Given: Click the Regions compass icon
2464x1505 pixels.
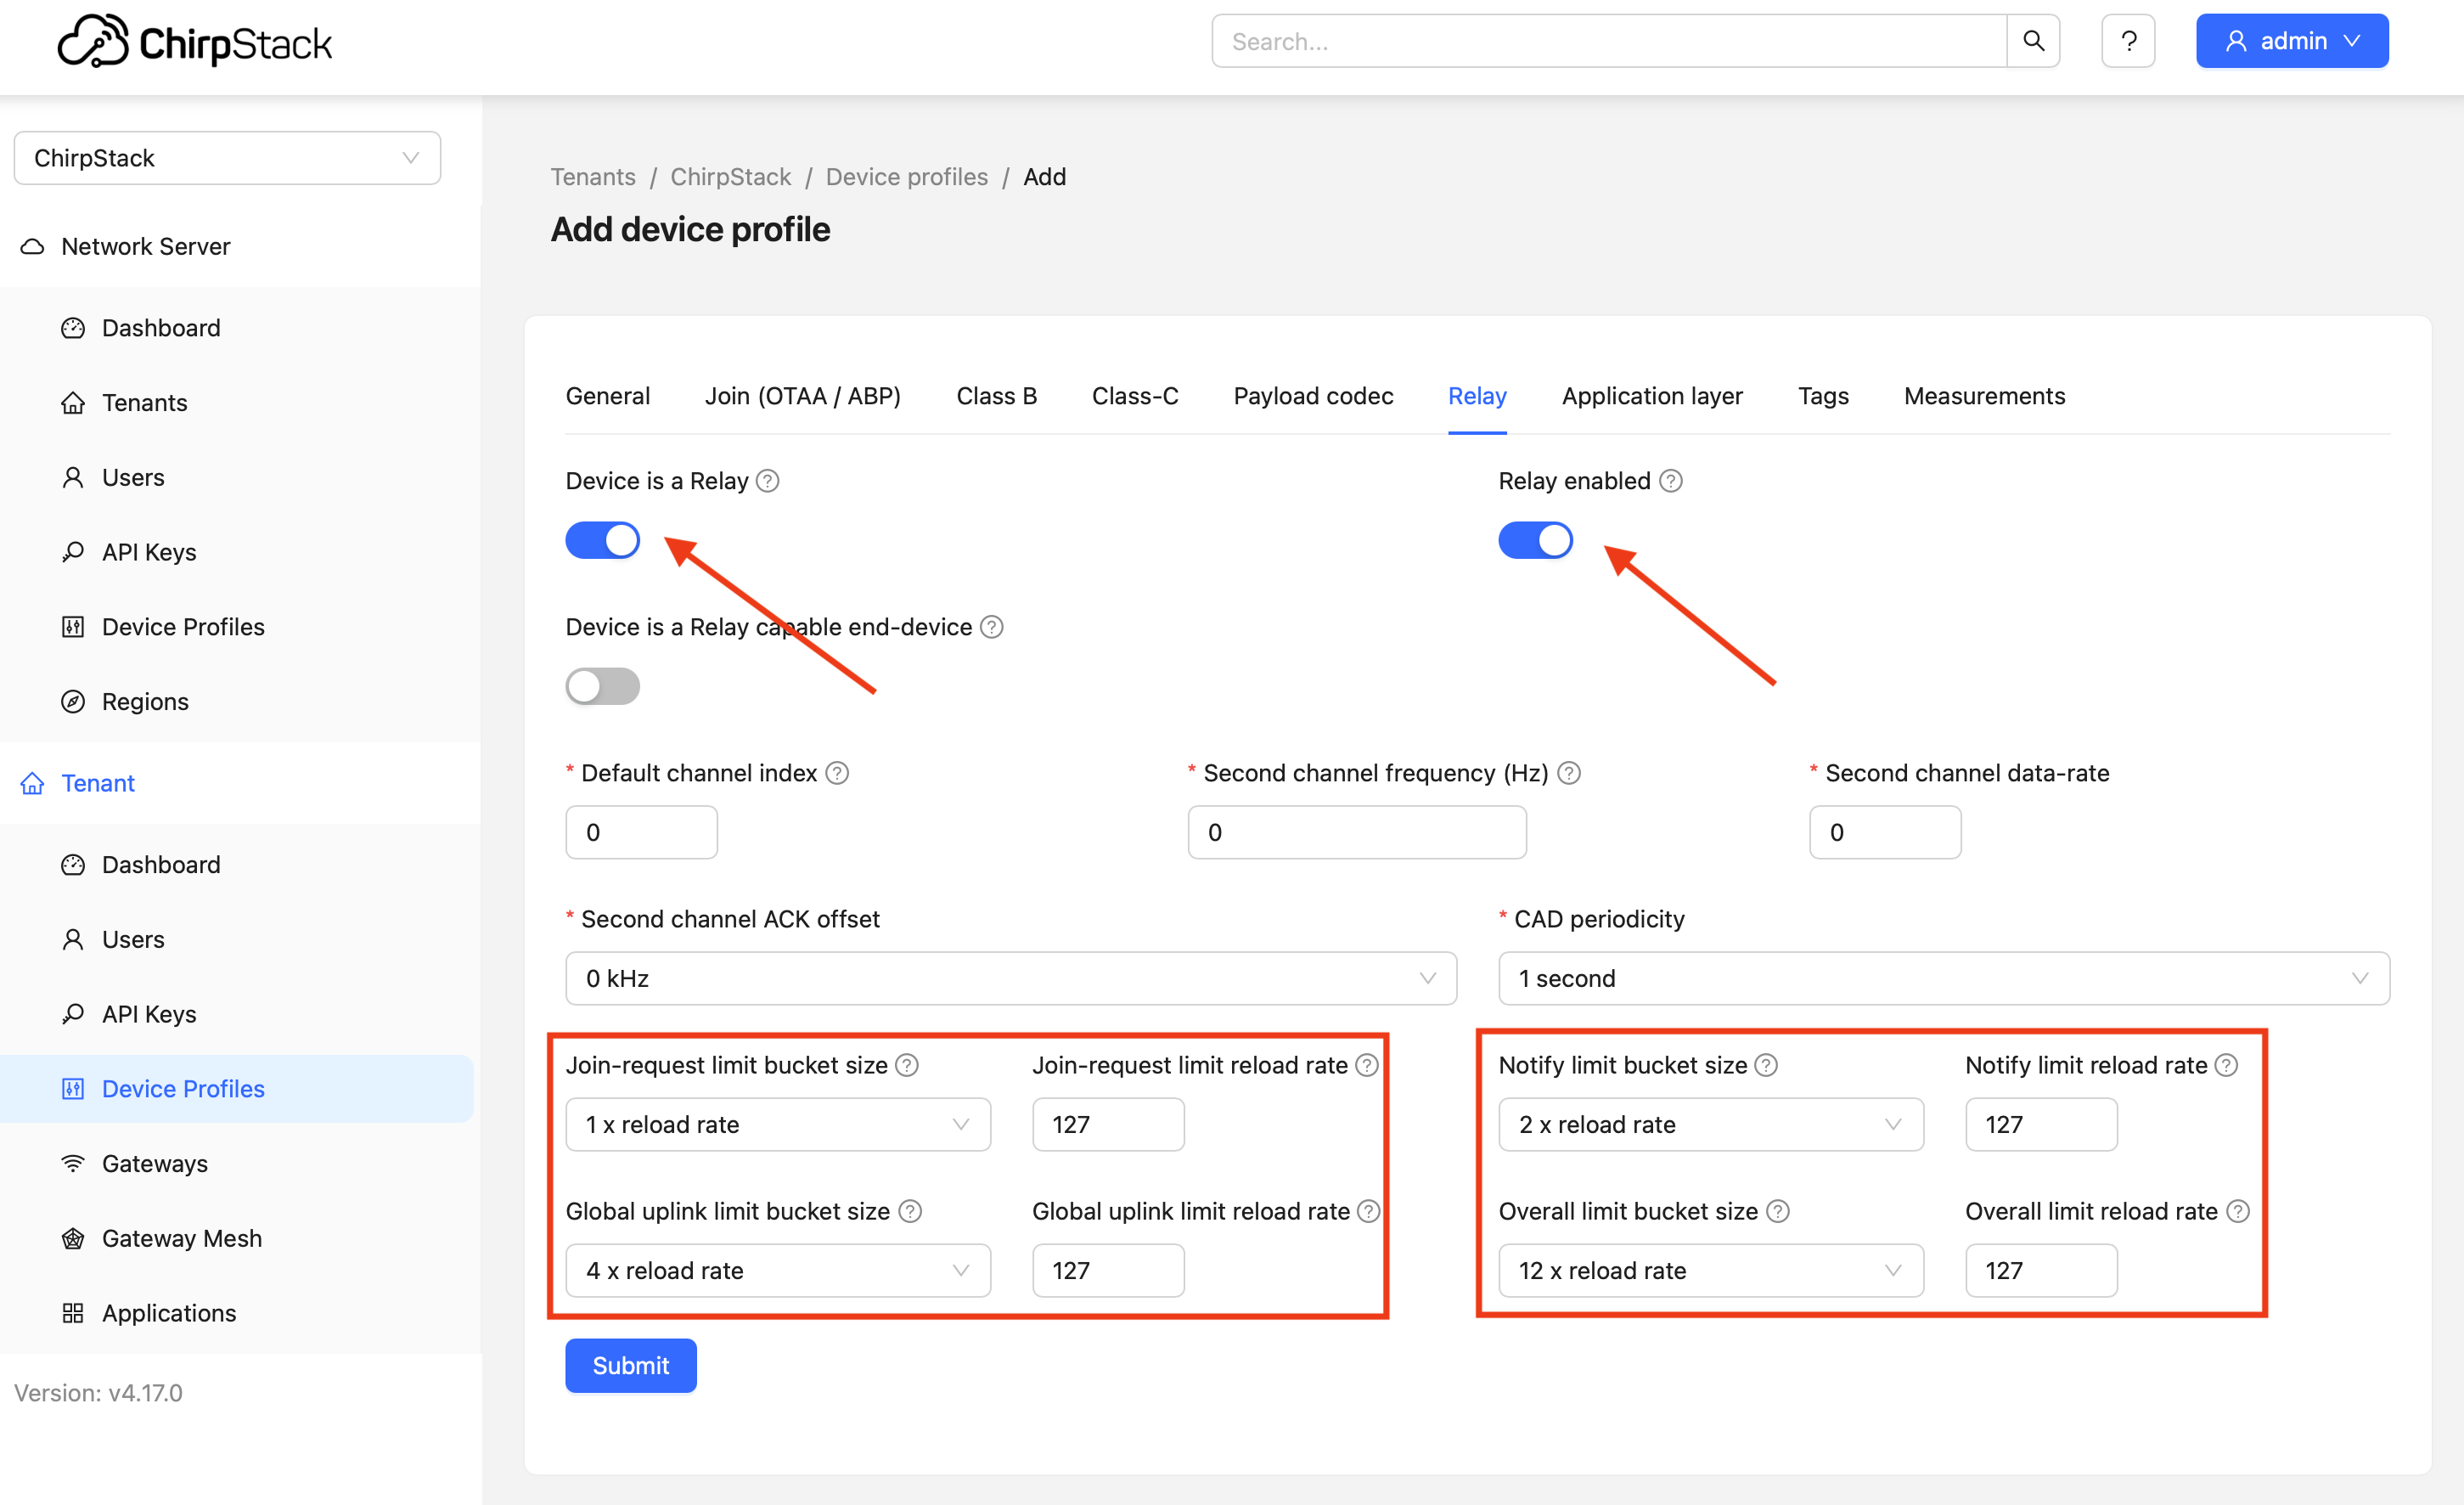Looking at the screenshot, I should [73, 701].
